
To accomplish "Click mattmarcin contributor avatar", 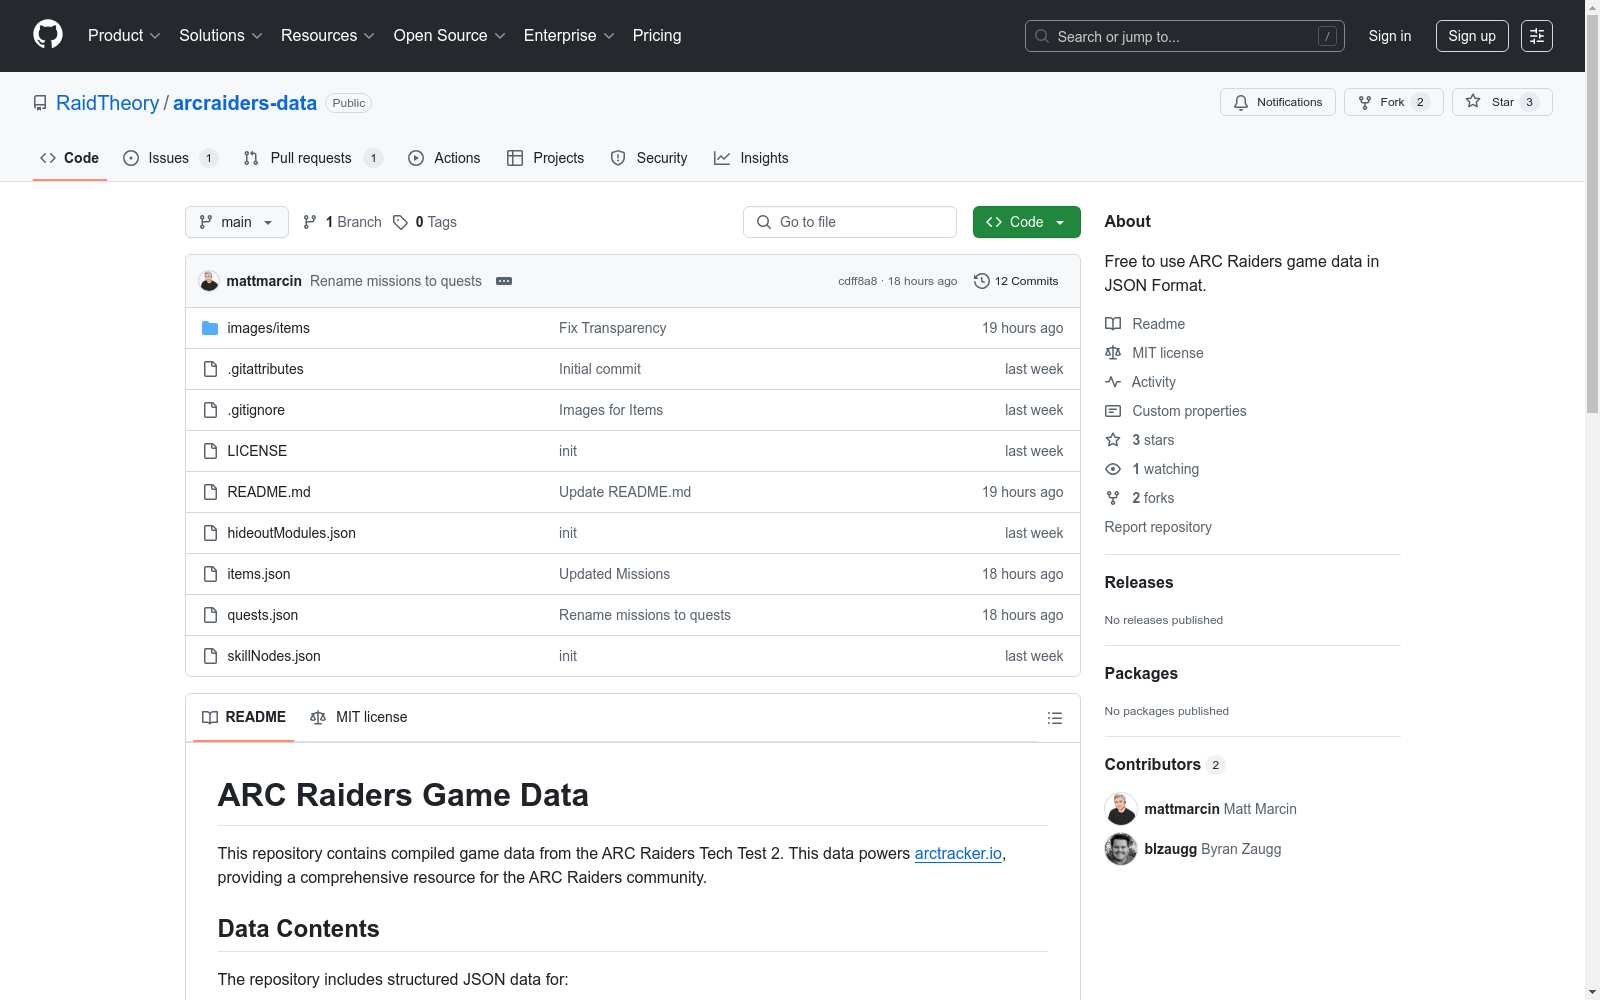I will click(1121, 809).
